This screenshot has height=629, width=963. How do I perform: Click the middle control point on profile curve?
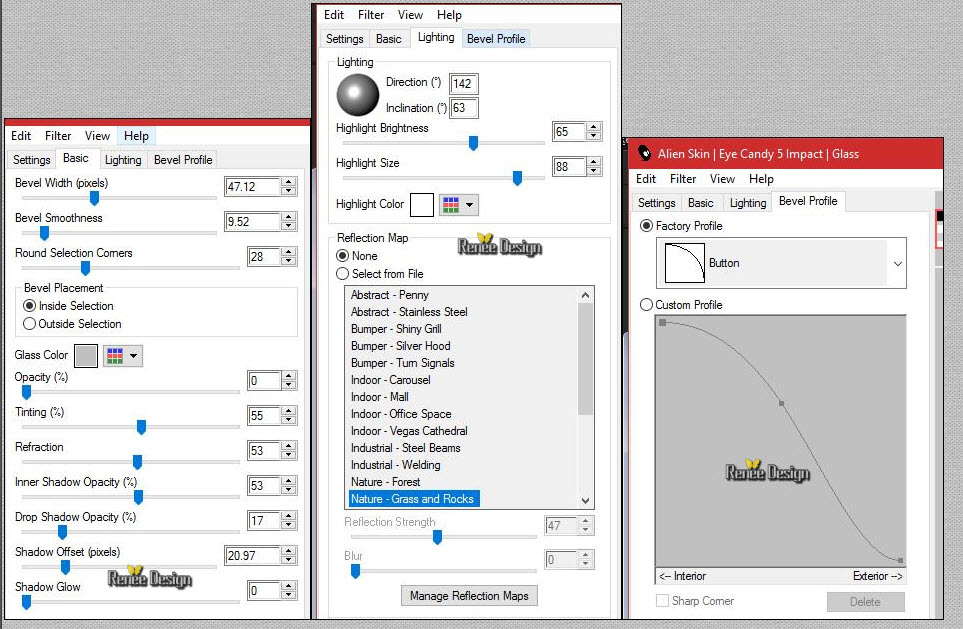tap(781, 404)
